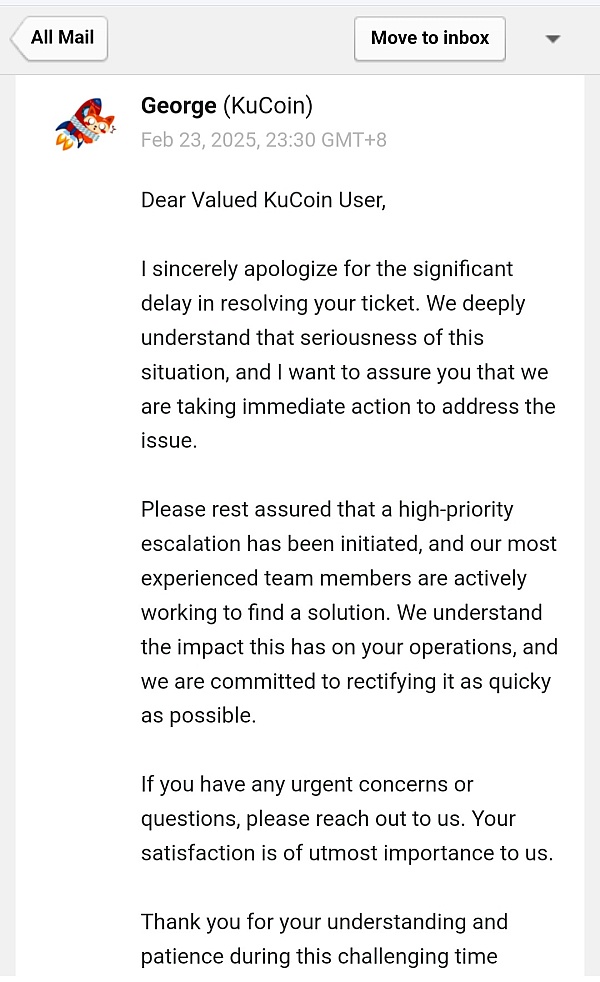Click the line are taking immediate action
The height and width of the screenshot is (982, 600).
(348, 406)
